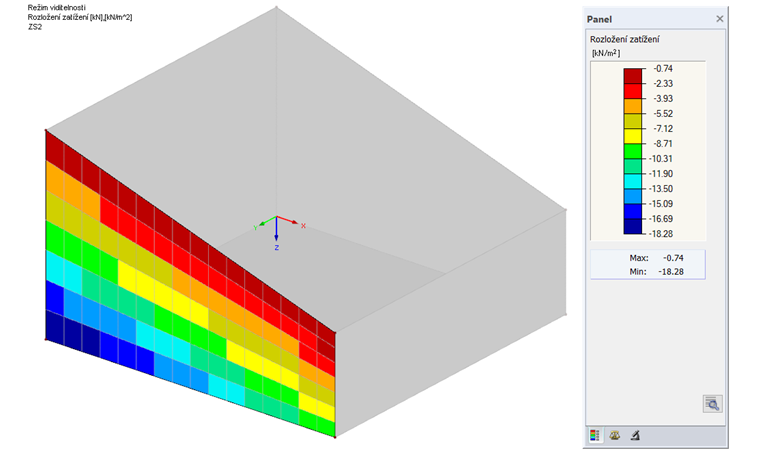760x455 pixels.
Task: Click the Max: -0.74 summary row
Action: coord(656,258)
